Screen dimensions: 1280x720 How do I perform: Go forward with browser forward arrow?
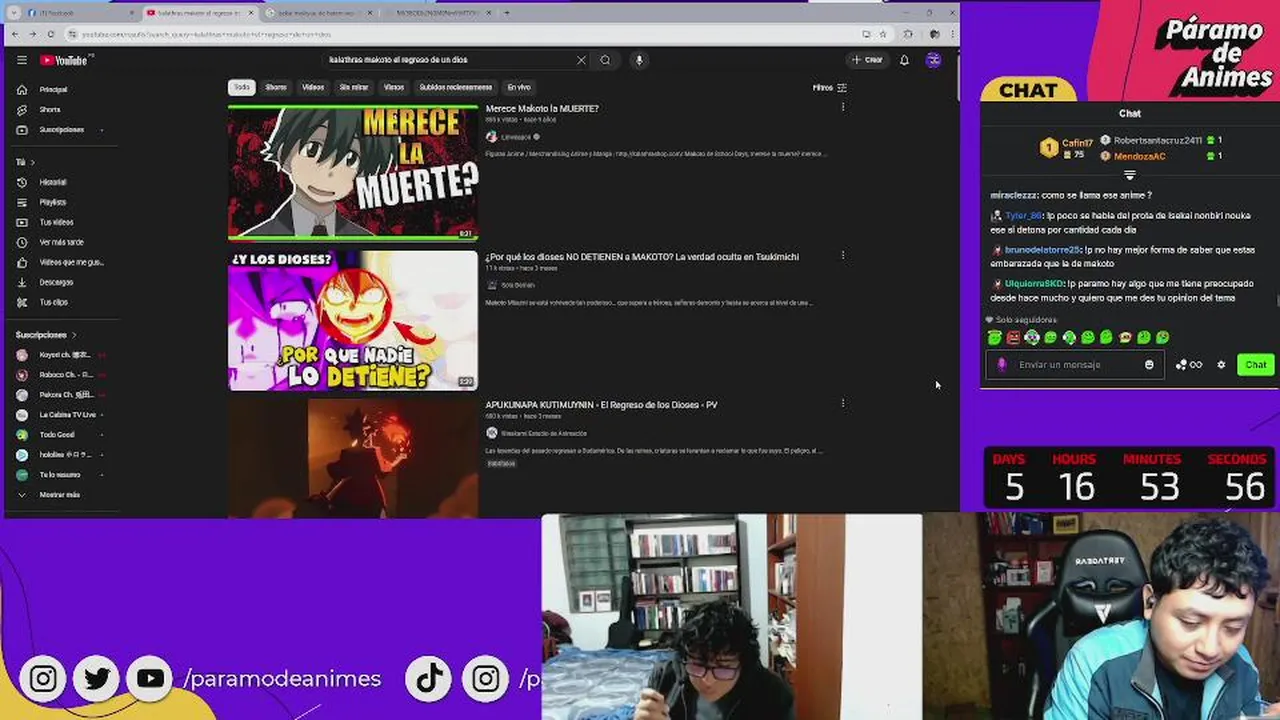33,34
